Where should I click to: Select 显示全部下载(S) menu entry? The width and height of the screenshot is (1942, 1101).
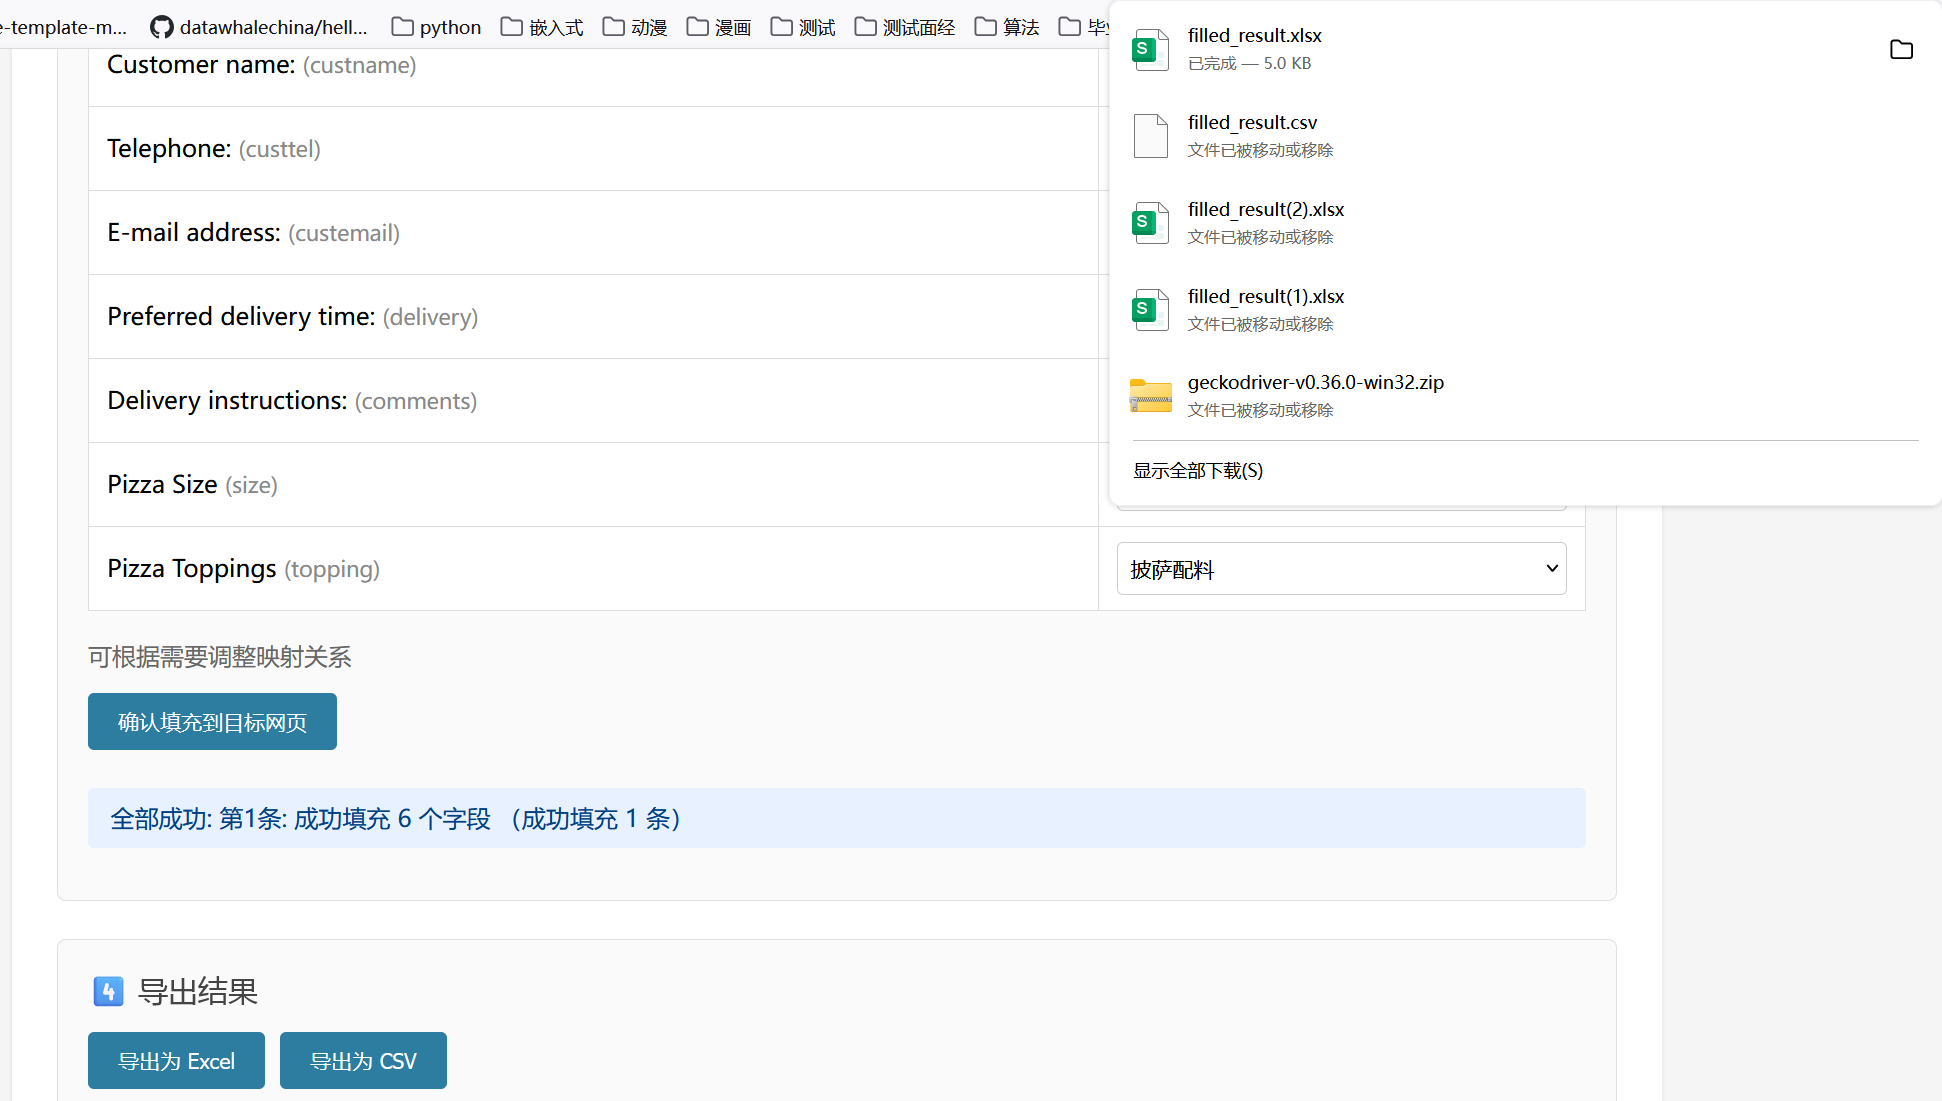click(1198, 471)
